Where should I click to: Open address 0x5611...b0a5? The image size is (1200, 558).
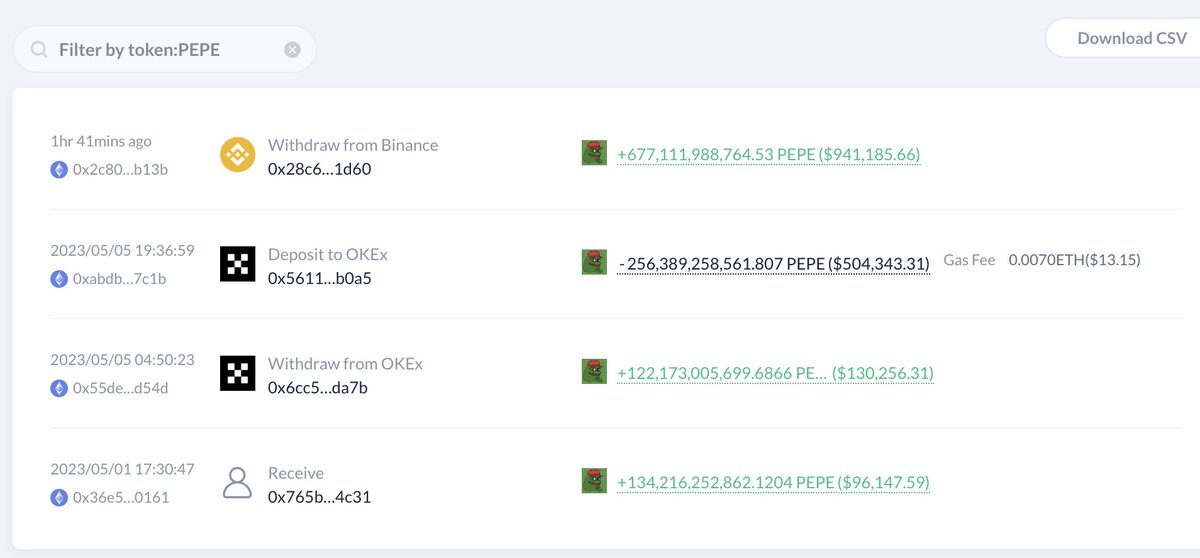pyautogui.click(x=319, y=278)
